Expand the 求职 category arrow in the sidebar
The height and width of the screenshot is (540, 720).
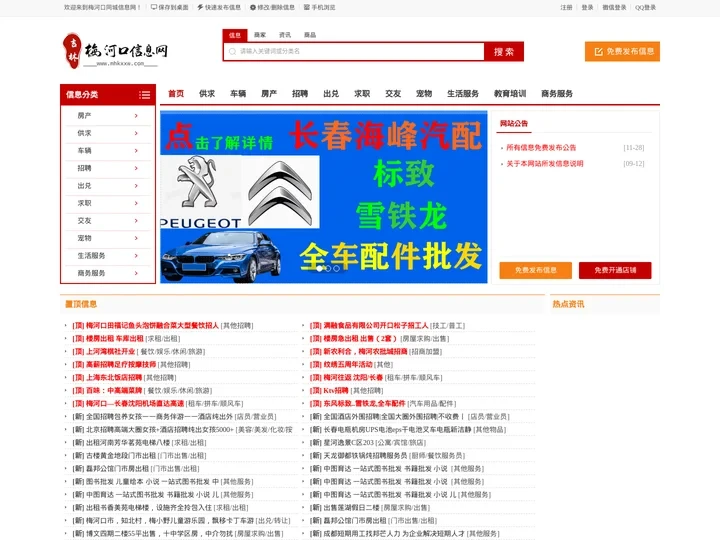(136, 203)
